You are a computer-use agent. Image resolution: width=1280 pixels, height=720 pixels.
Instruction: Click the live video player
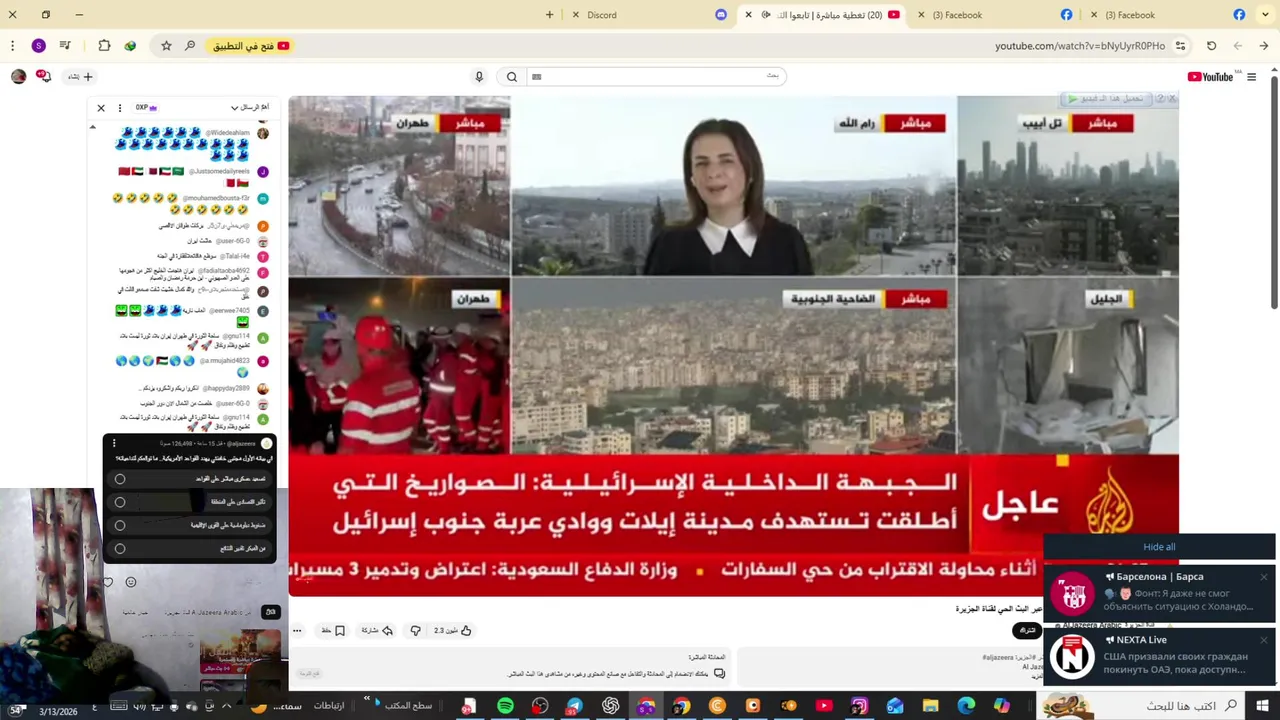[x=733, y=345]
